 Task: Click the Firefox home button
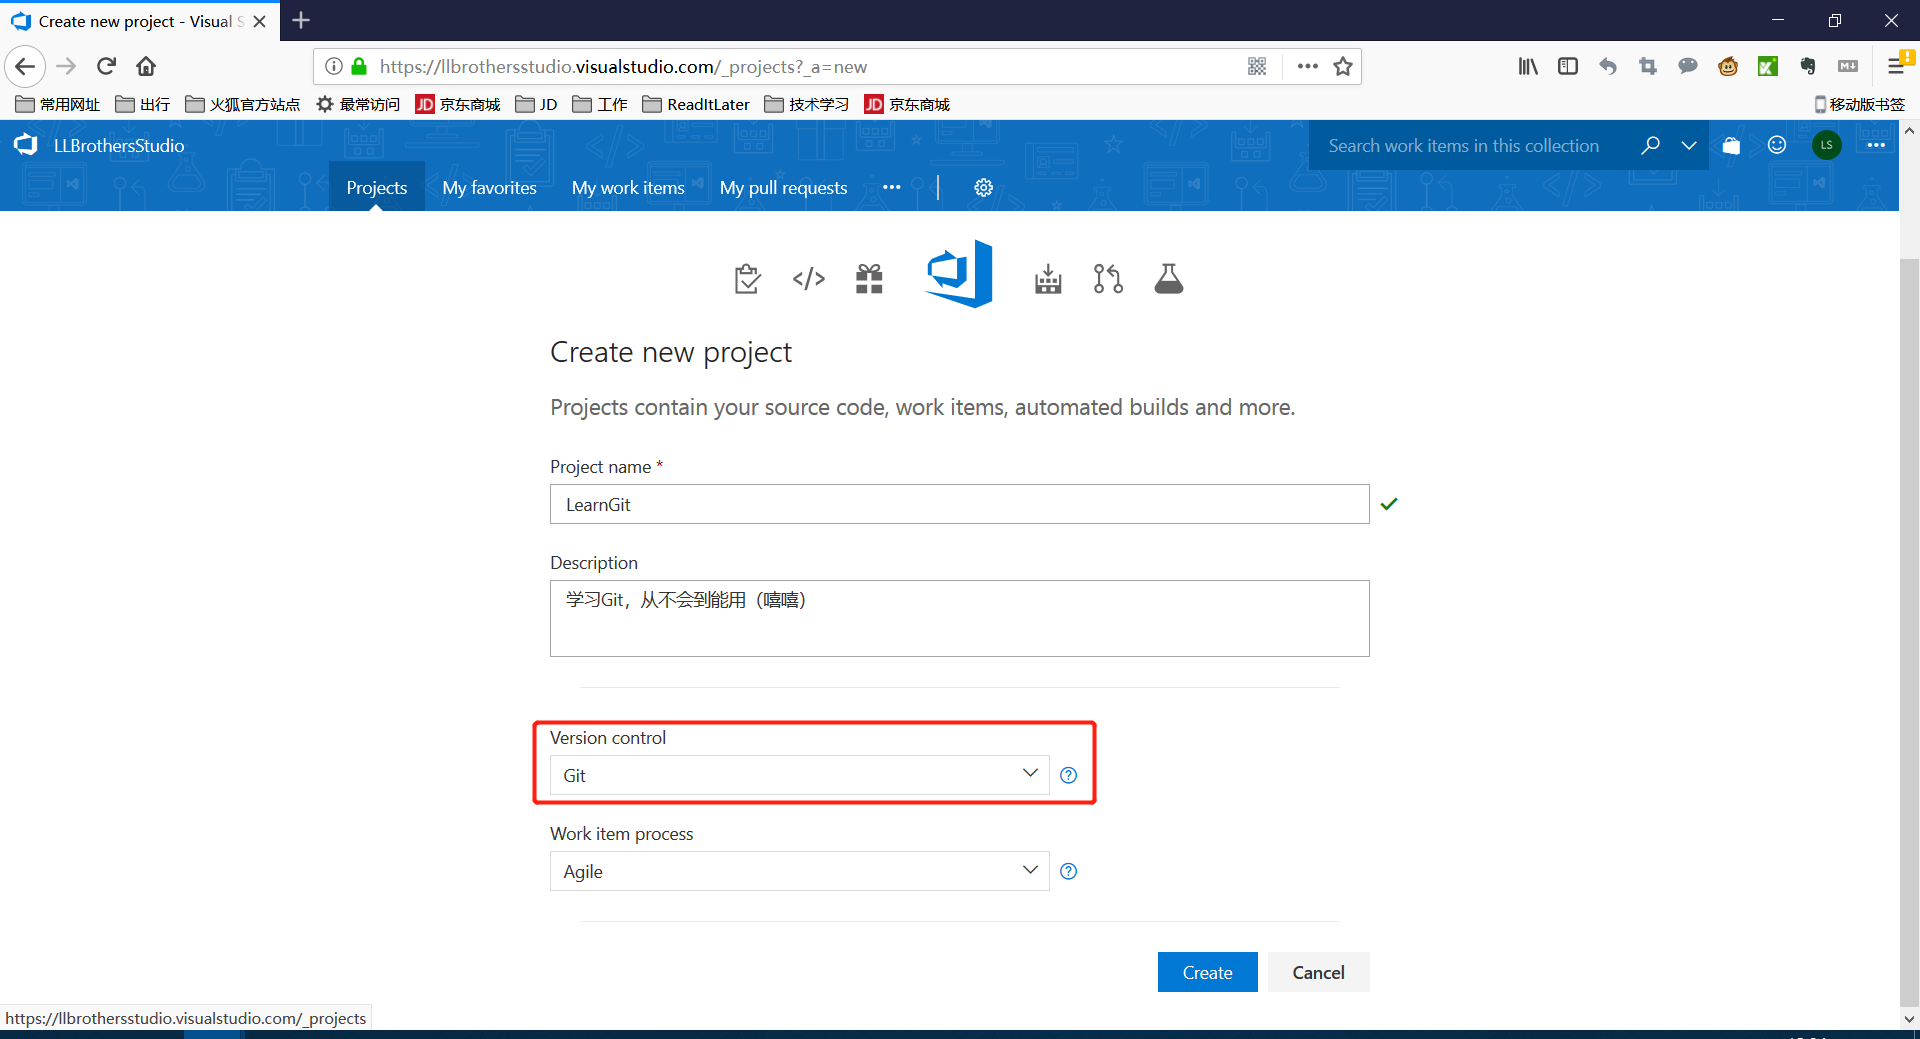[146, 67]
